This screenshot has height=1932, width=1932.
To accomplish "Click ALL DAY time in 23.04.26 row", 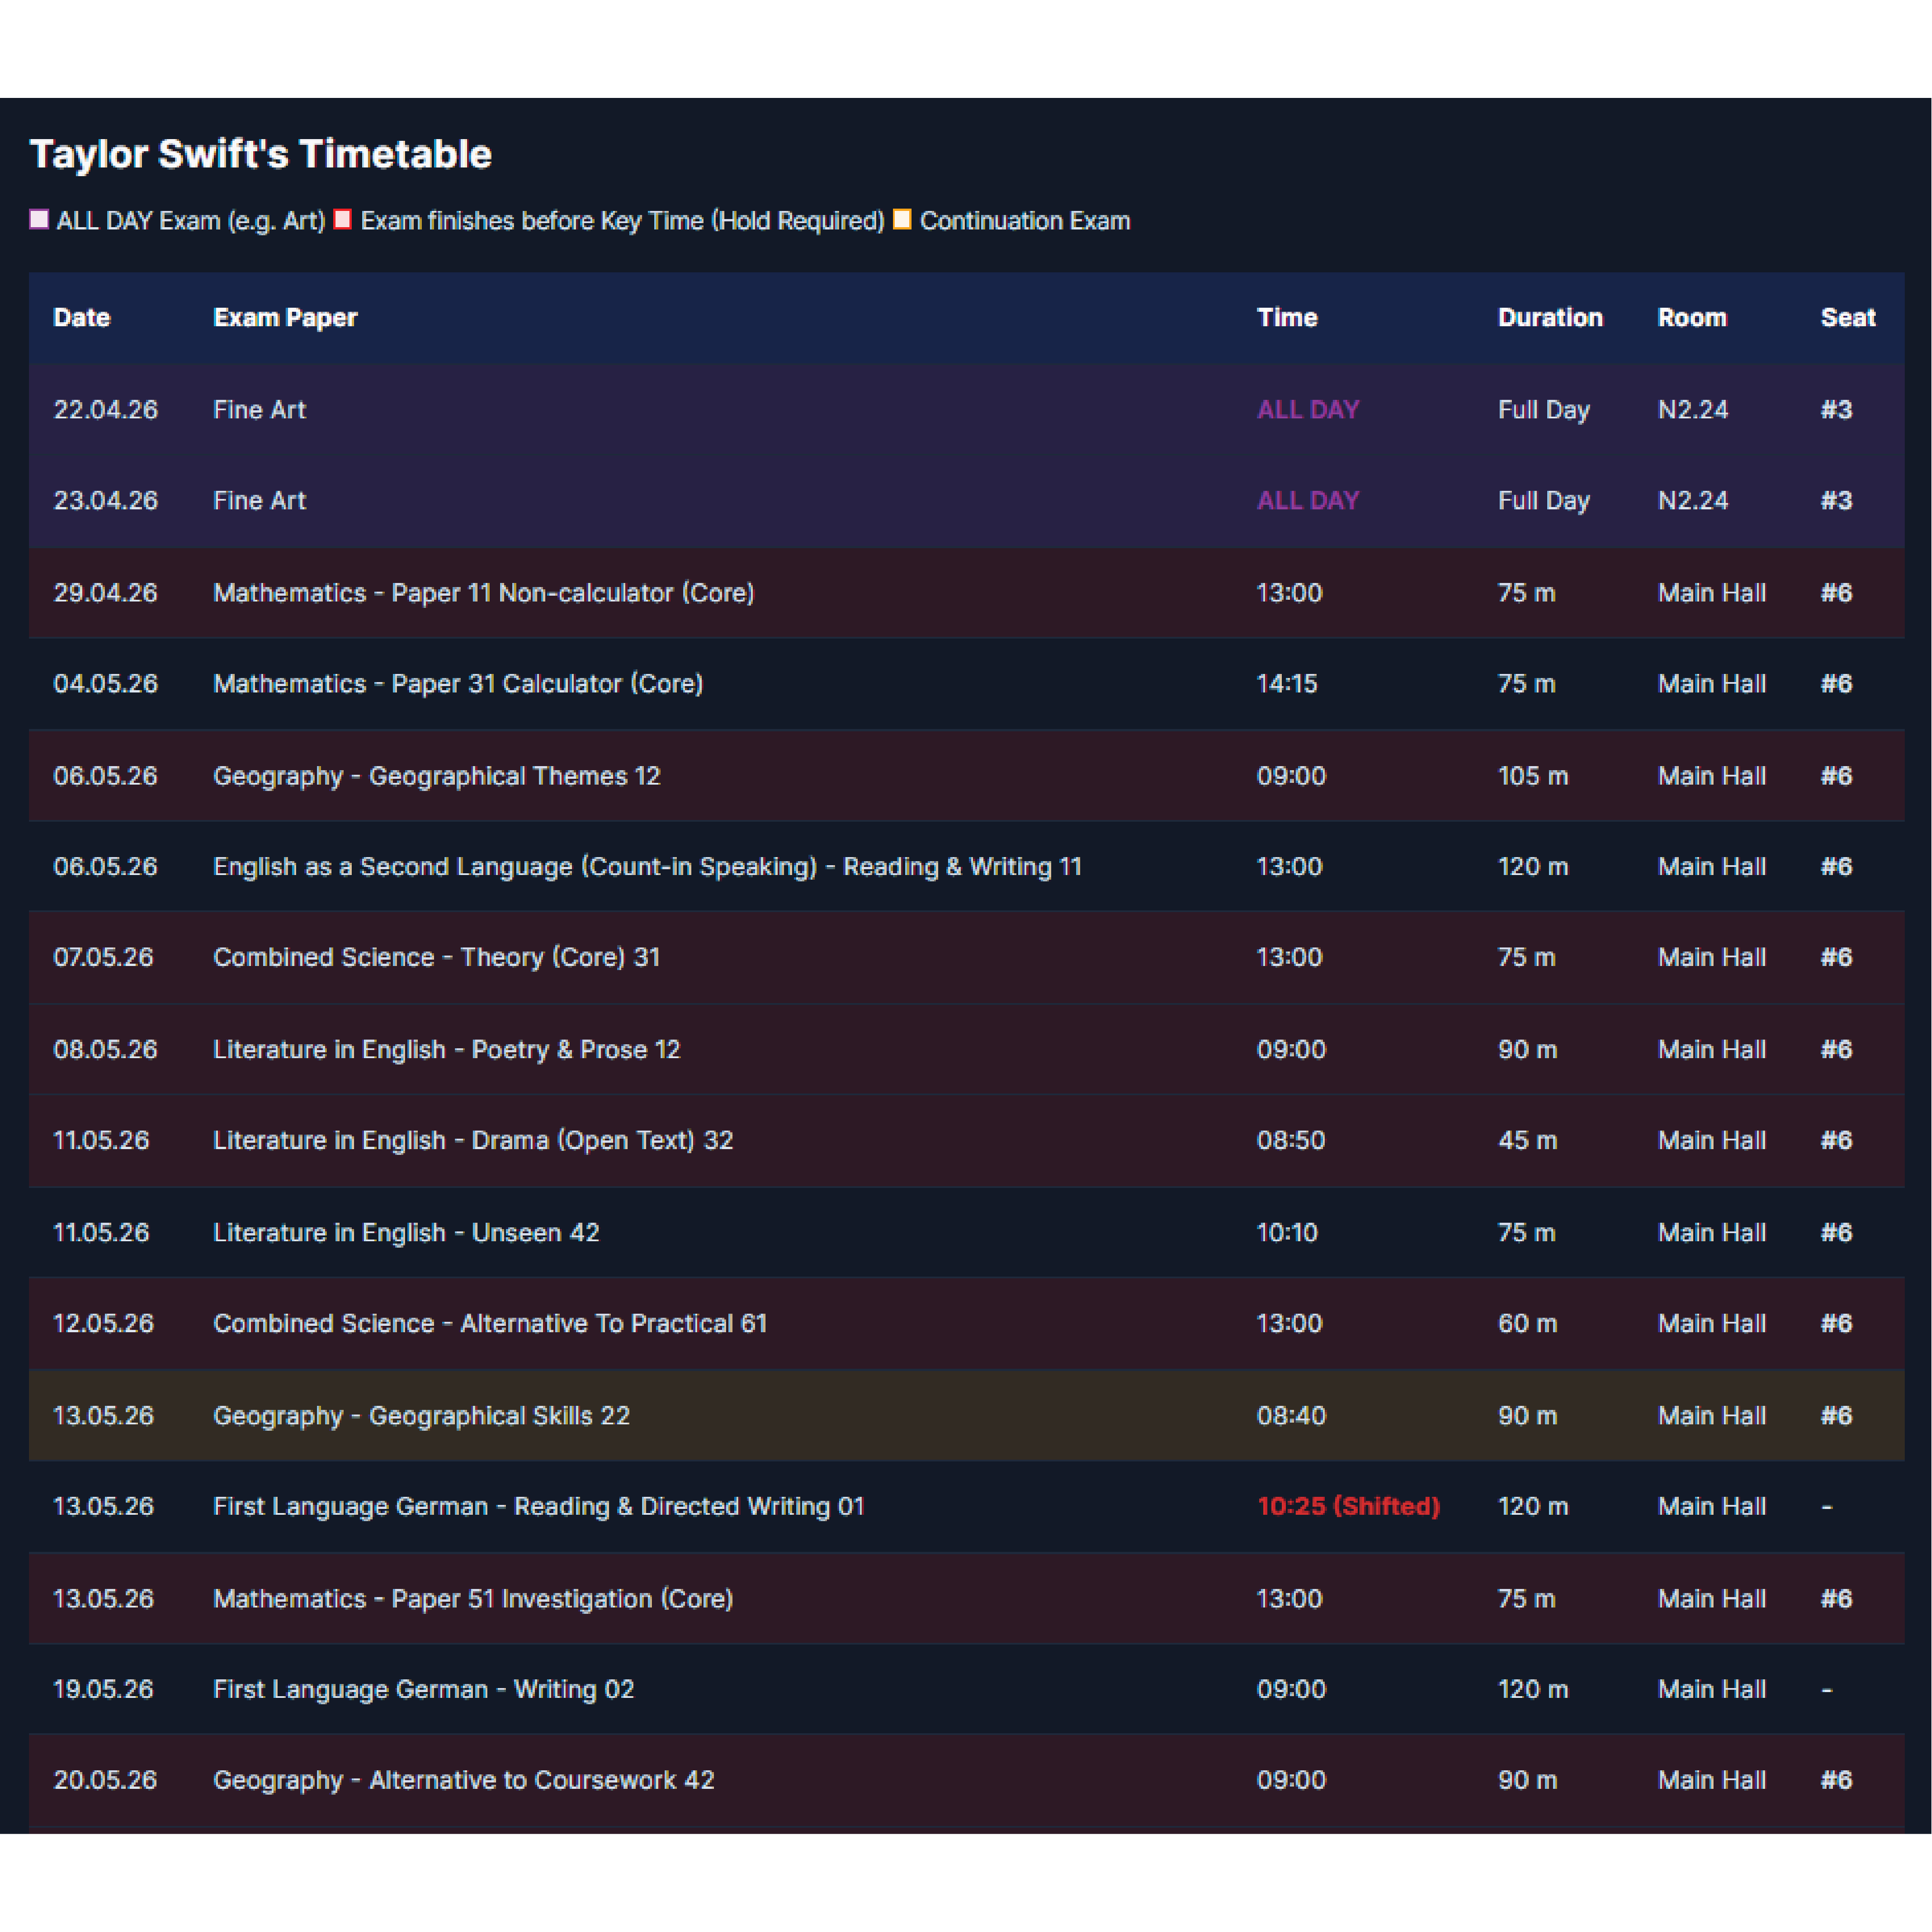I will (1308, 501).
